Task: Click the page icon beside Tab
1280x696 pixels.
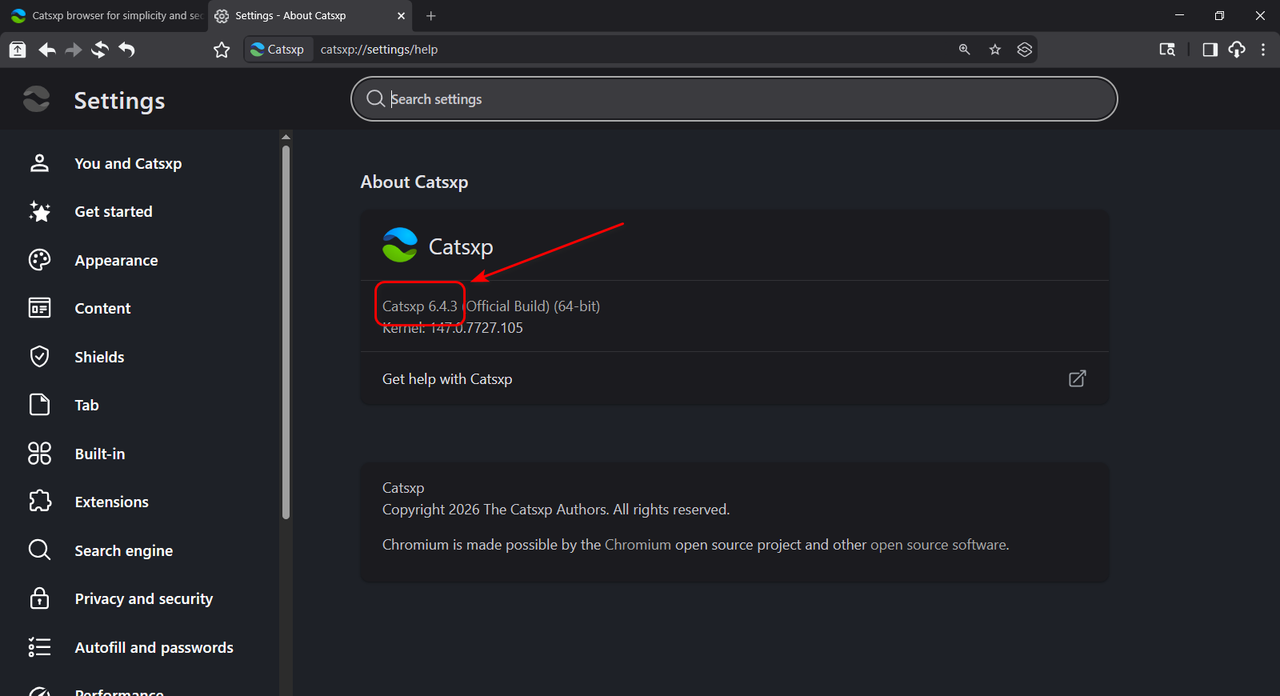Action: point(39,405)
